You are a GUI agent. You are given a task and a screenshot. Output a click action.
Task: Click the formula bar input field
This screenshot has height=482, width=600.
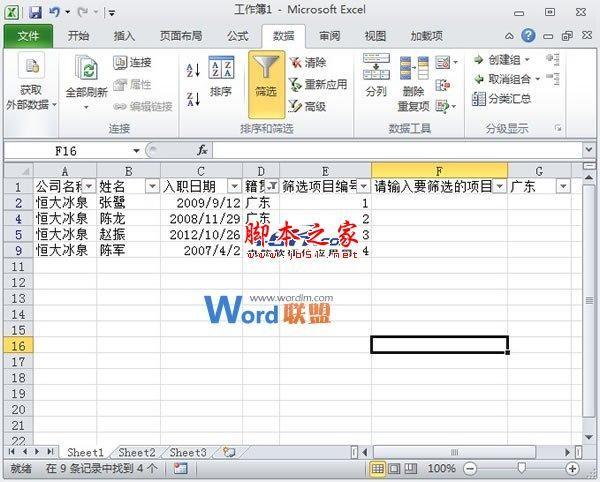point(397,150)
